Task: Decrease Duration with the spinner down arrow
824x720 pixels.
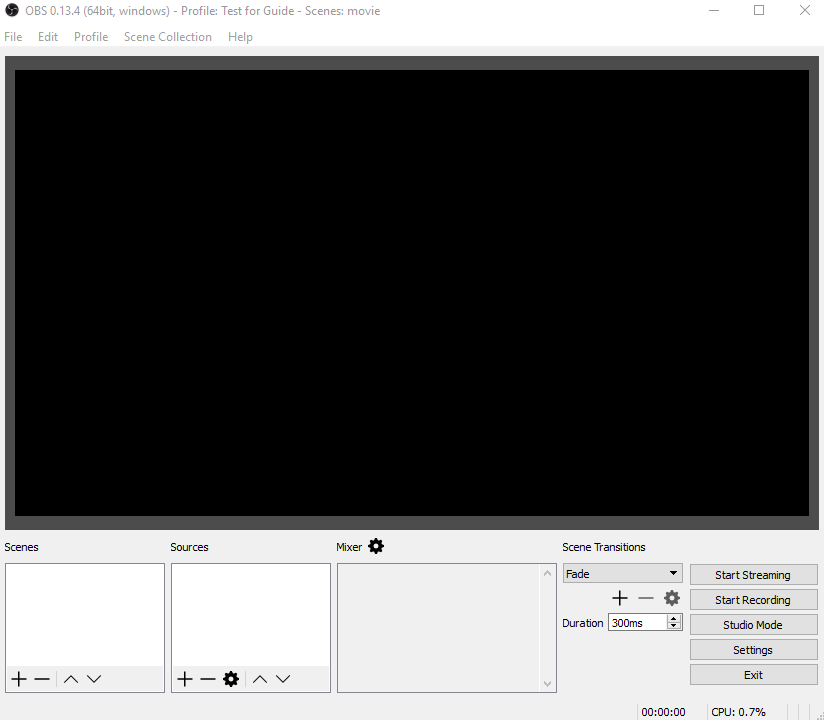Action: [674, 626]
